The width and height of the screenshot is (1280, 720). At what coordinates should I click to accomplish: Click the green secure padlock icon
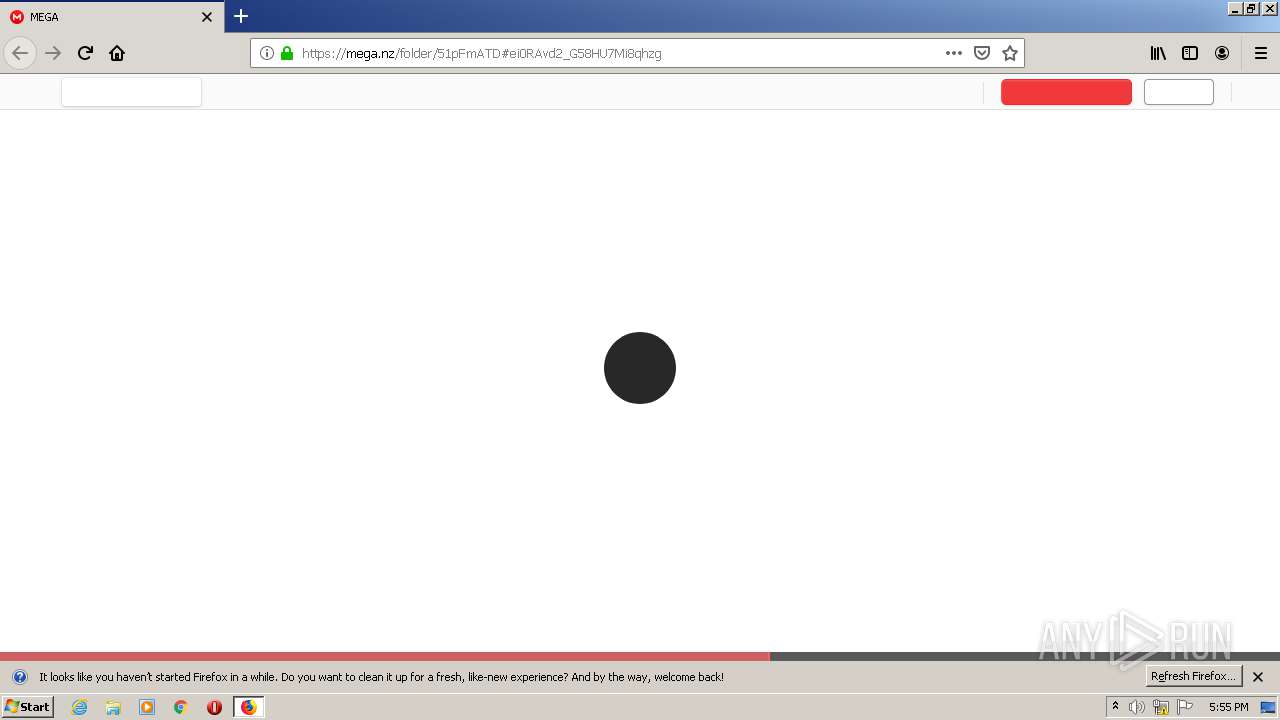pos(287,53)
